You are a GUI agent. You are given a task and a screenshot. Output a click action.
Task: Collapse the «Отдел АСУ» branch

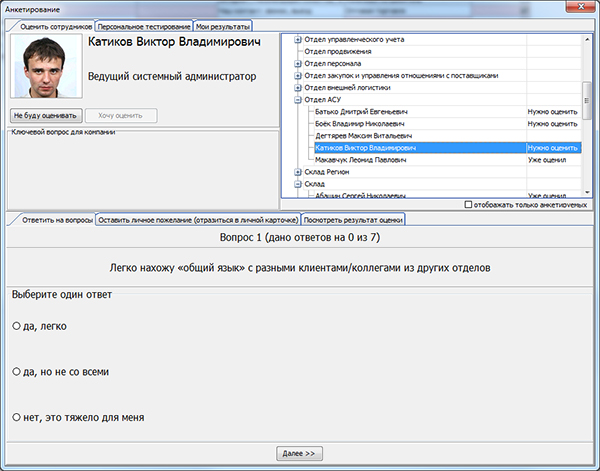(297, 100)
